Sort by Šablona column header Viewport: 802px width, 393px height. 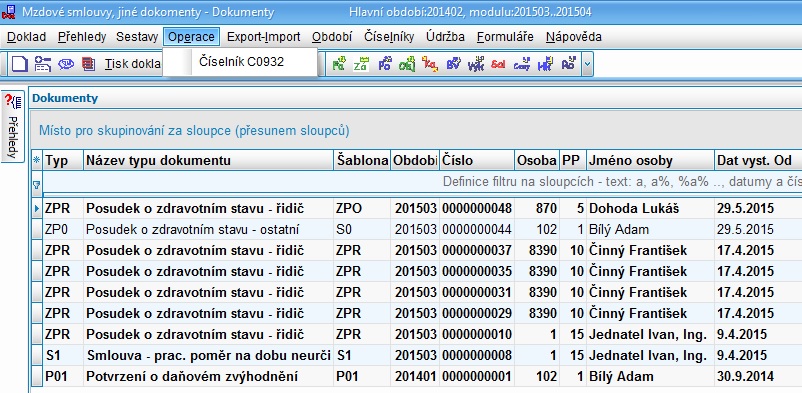point(362,161)
